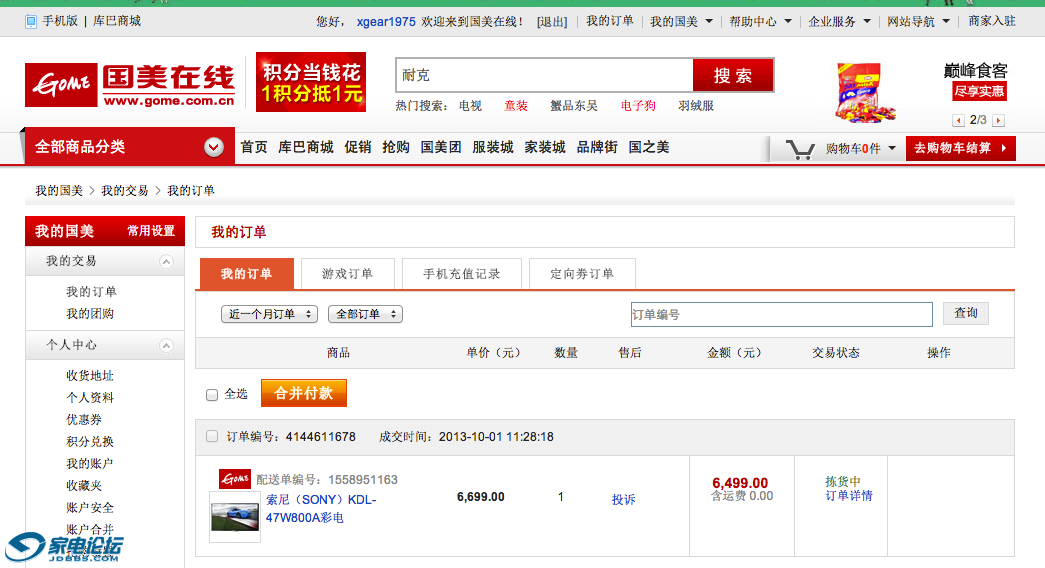
Task: Click the shopping cart icon
Action: tap(799, 149)
